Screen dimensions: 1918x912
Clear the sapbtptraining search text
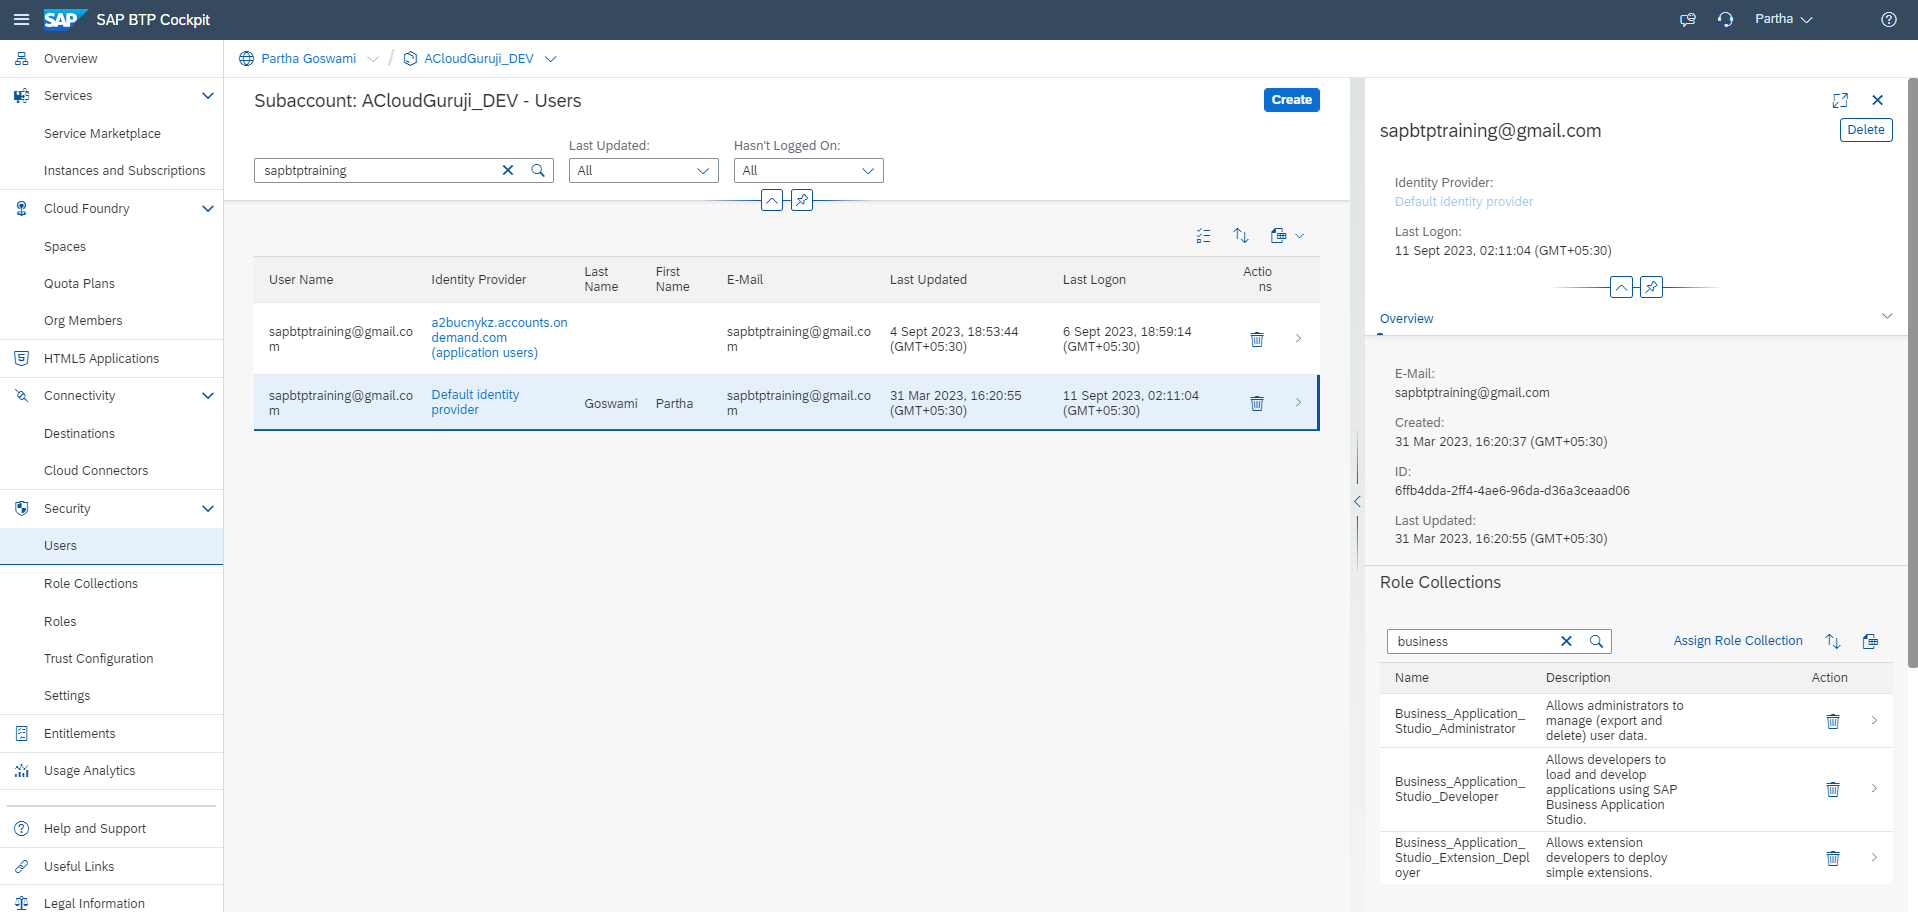pyautogui.click(x=508, y=171)
